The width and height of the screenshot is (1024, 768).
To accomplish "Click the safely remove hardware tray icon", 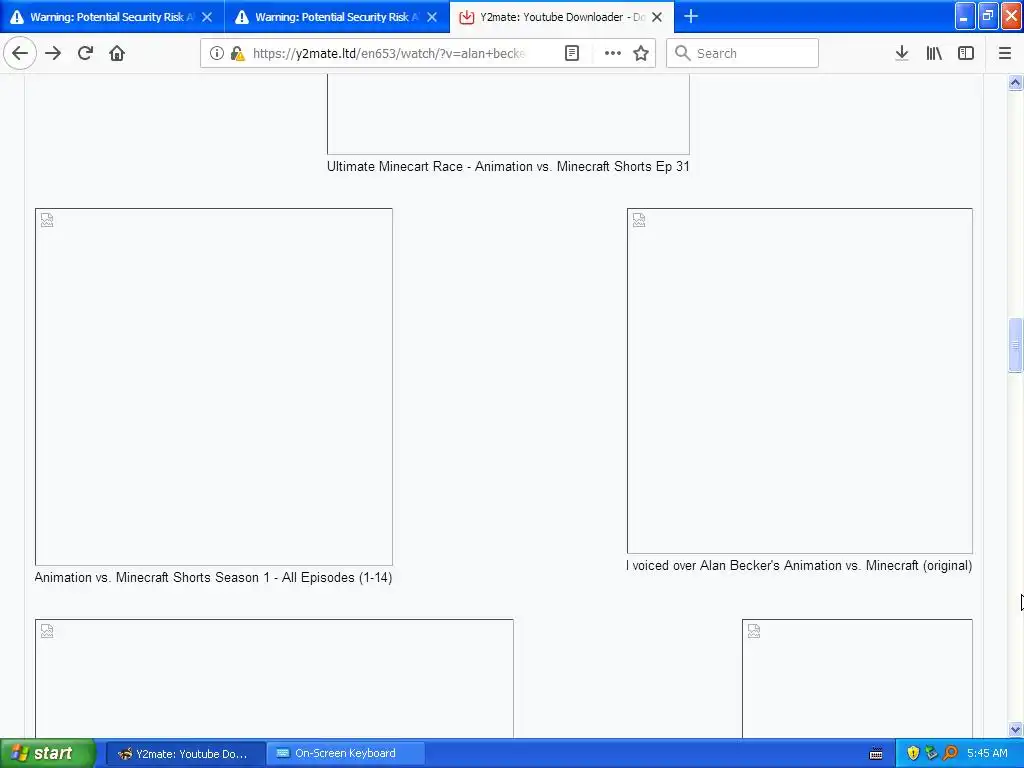I will [x=931, y=754].
